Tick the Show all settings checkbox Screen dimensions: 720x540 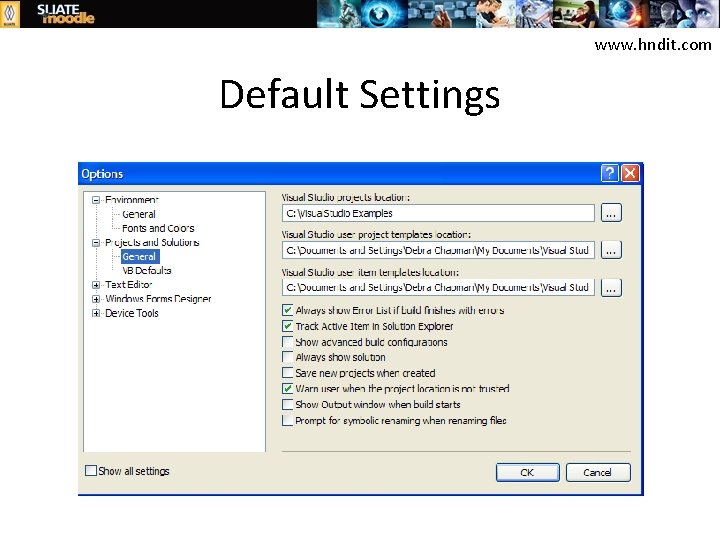[91, 471]
